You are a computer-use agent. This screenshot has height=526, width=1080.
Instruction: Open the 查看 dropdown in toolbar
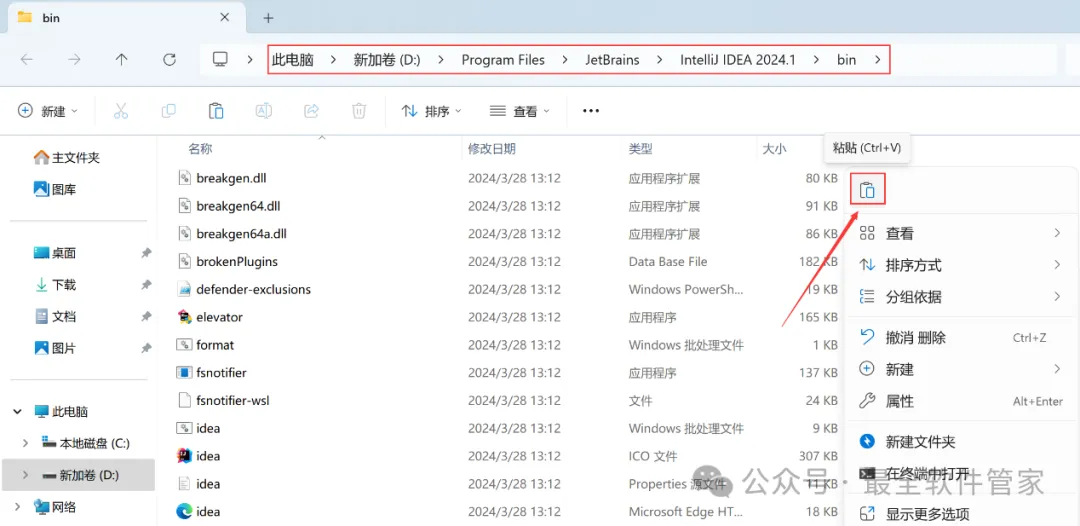(519, 111)
